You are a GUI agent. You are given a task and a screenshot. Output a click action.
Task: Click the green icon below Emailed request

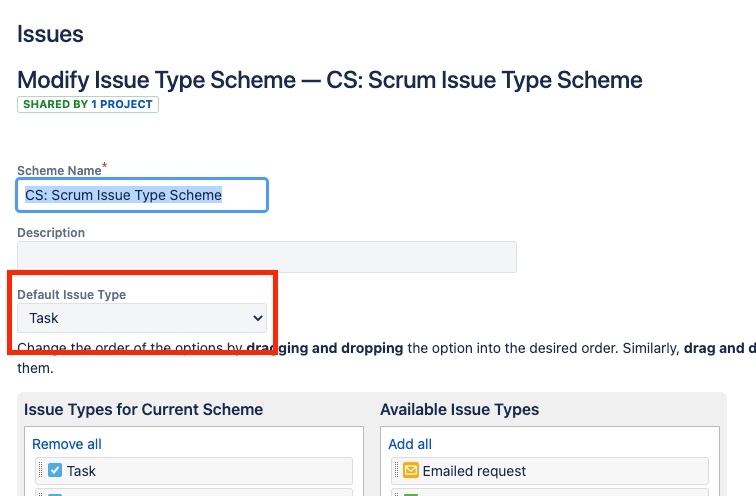coord(411,495)
